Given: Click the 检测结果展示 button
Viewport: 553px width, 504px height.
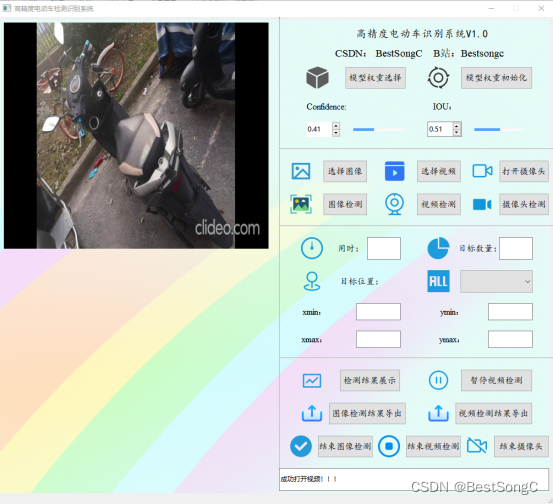Looking at the screenshot, I should [x=370, y=381].
